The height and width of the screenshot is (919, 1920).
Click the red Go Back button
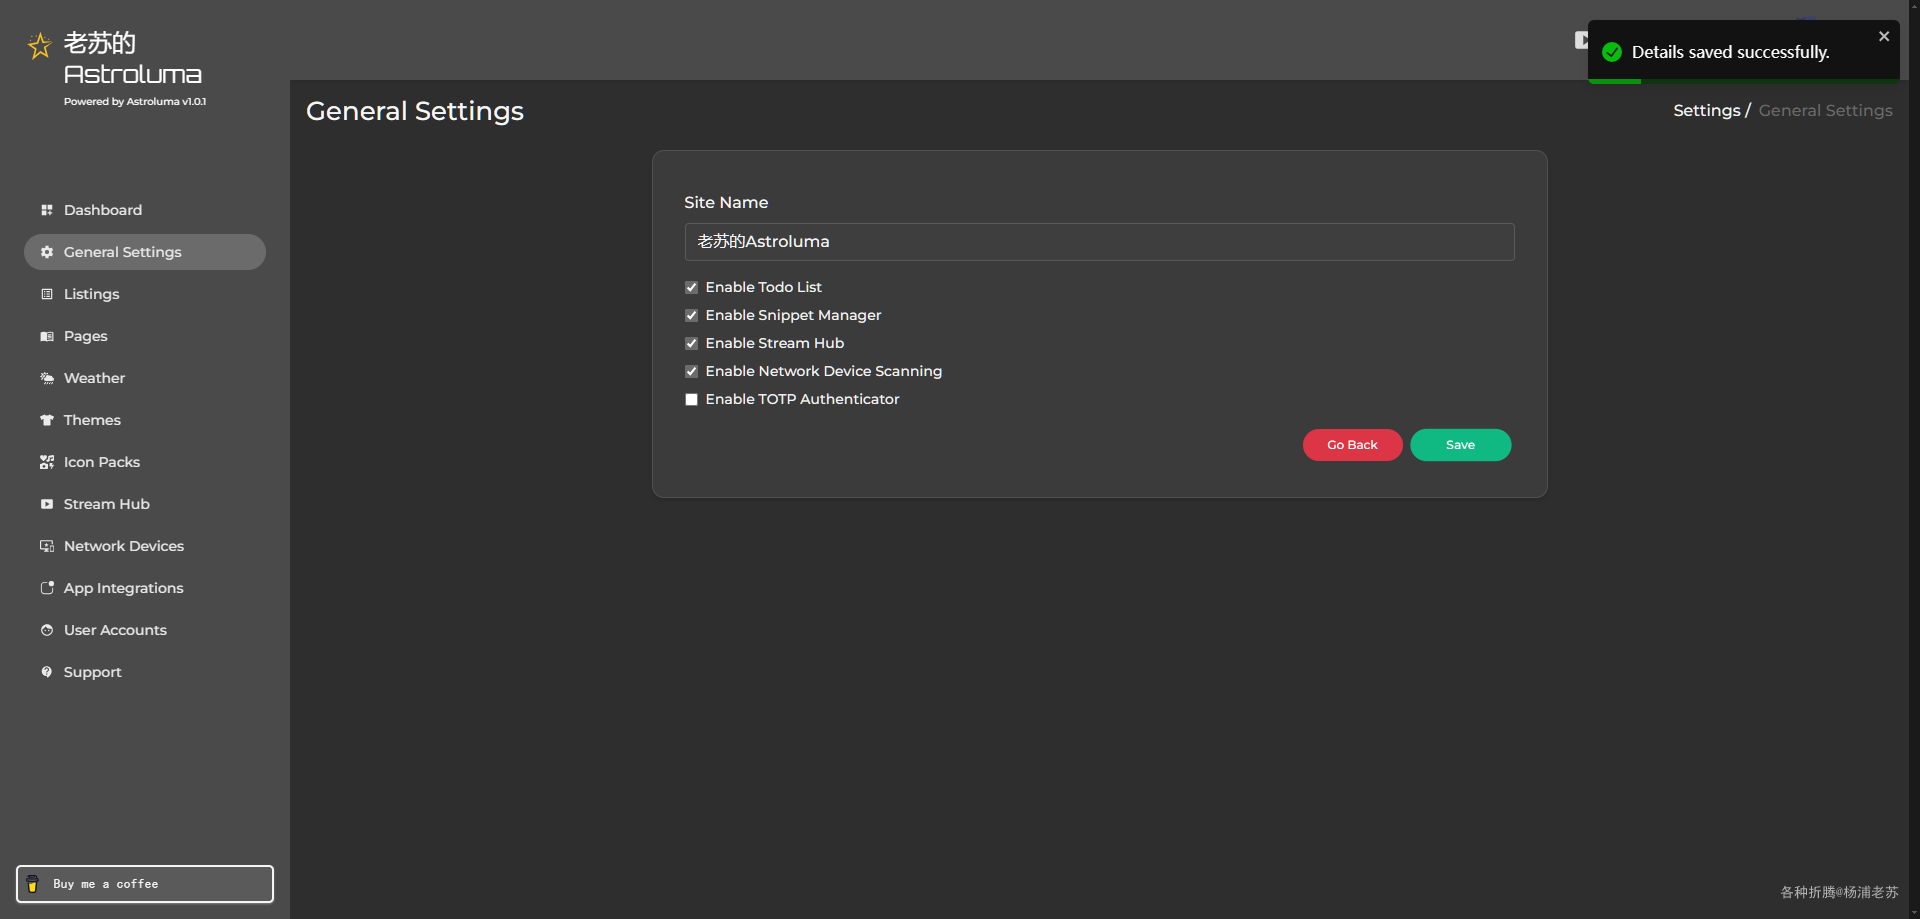tap(1352, 445)
